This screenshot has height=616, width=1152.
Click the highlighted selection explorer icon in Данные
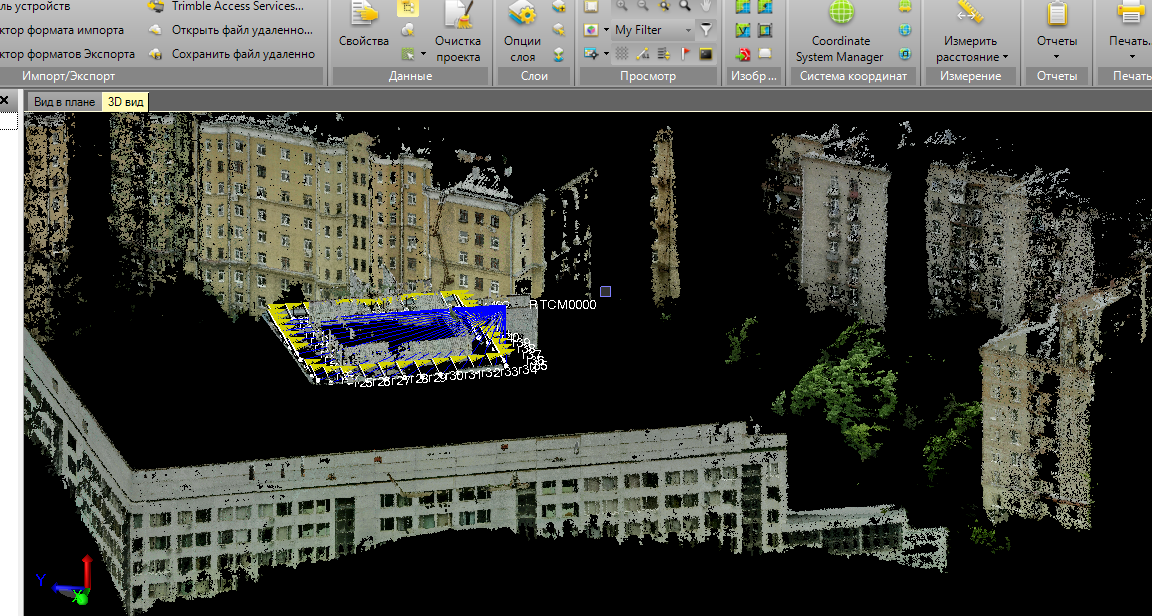408,8
